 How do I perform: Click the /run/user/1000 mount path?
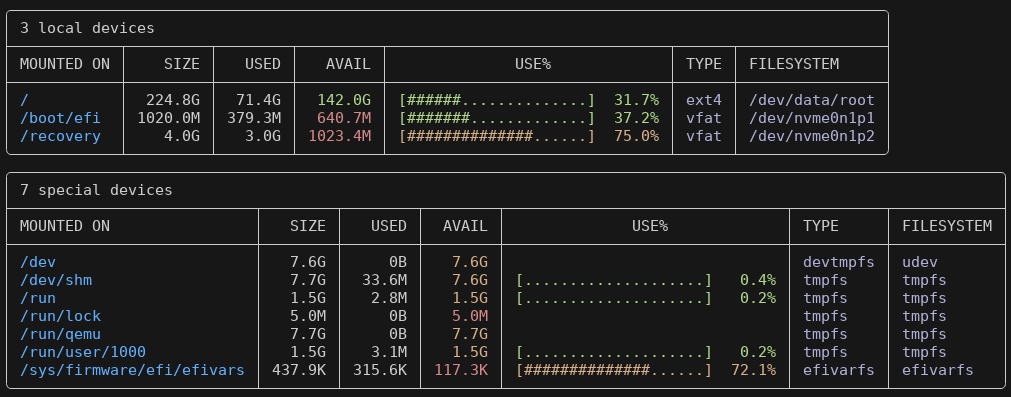click(x=83, y=353)
